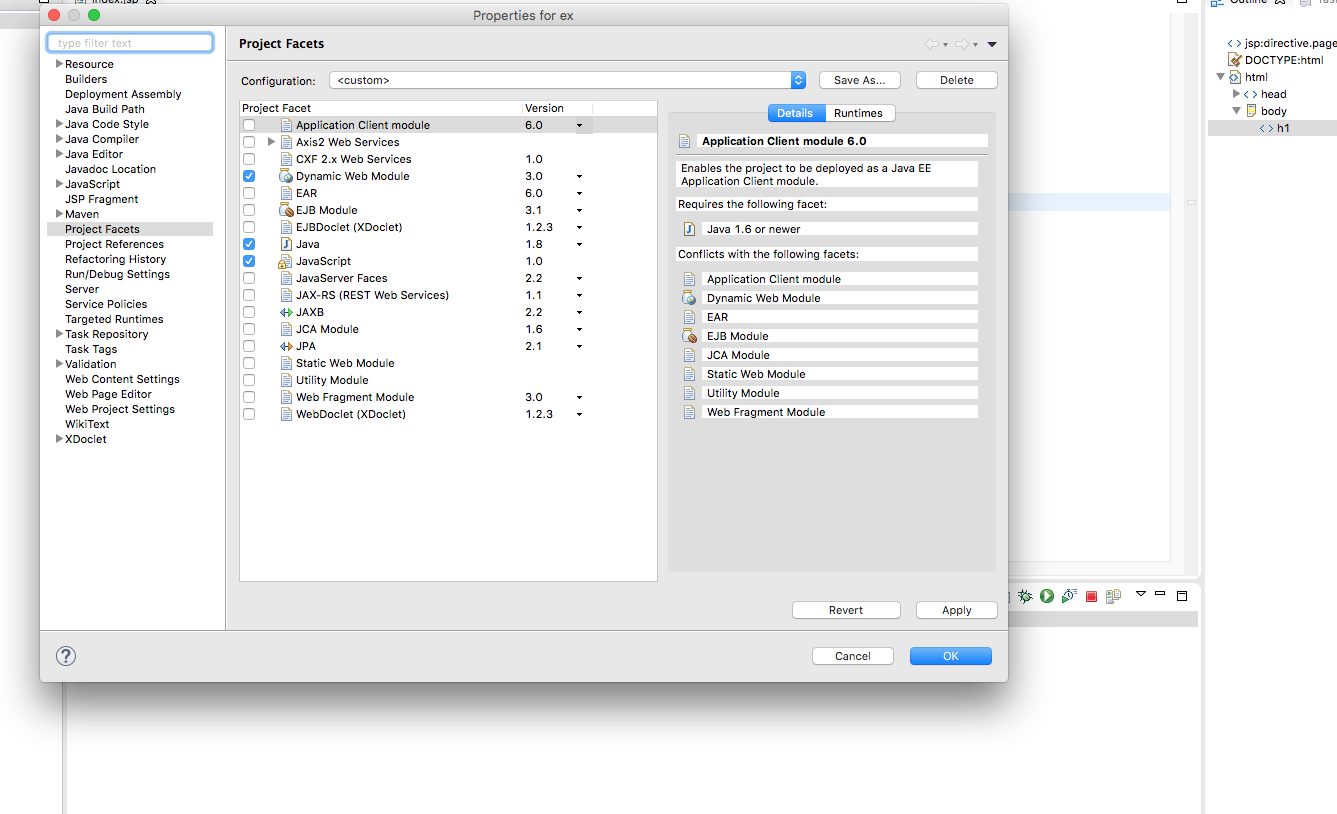Viewport: 1337px width, 814px height.
Task: Select Deployment Assembly in sidebar
Action: pos(123,94)
